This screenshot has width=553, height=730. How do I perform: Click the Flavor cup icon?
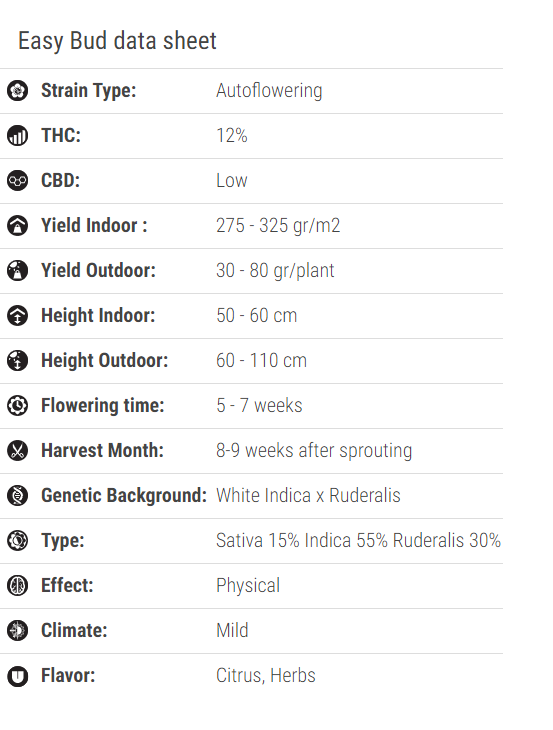coord(18,676)
